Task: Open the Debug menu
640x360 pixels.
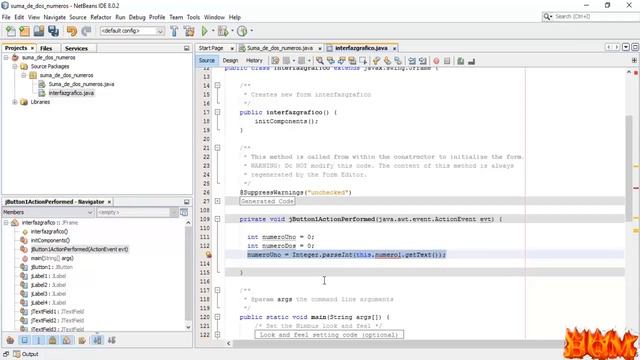Action: (137, 17)
